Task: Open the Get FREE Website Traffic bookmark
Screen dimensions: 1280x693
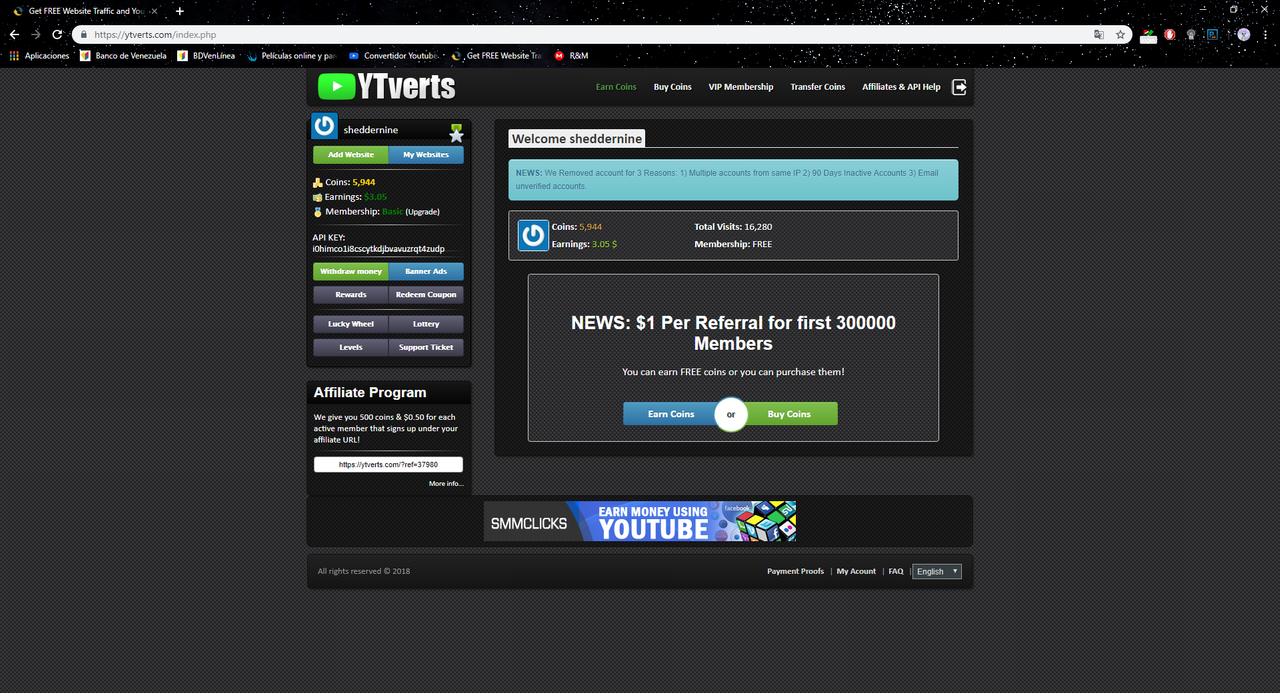Action: pos(497,56)
